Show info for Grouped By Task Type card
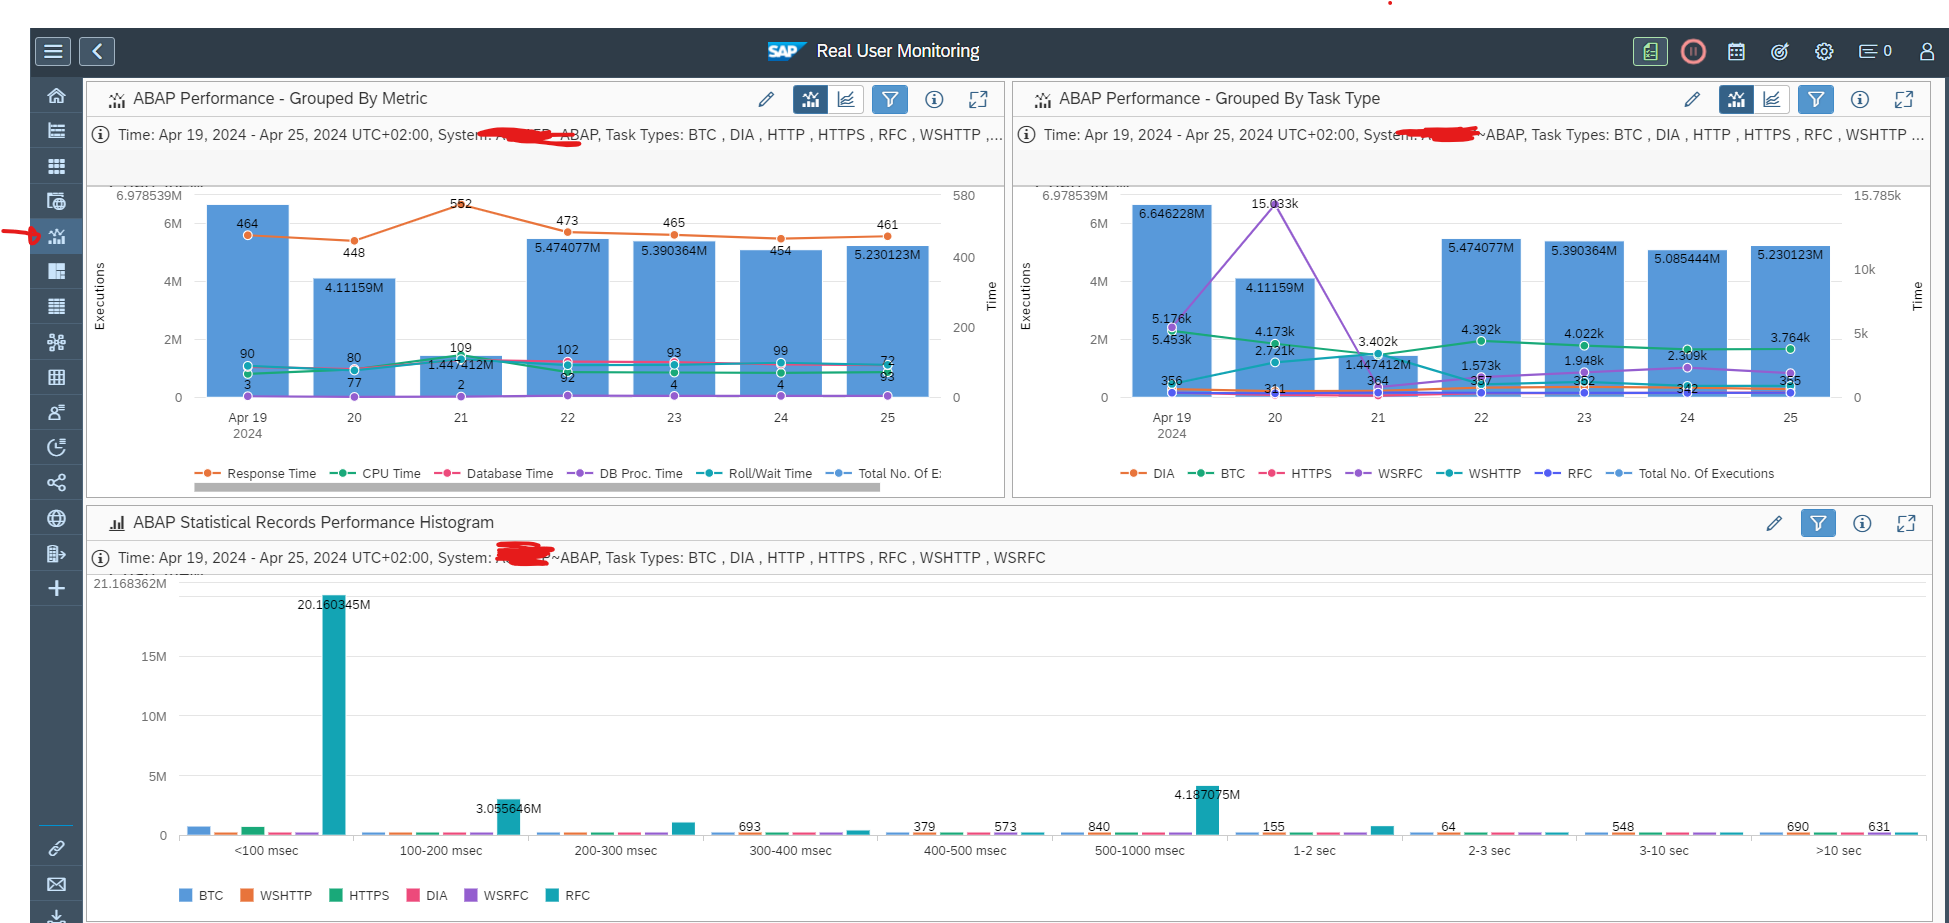 1860,99
